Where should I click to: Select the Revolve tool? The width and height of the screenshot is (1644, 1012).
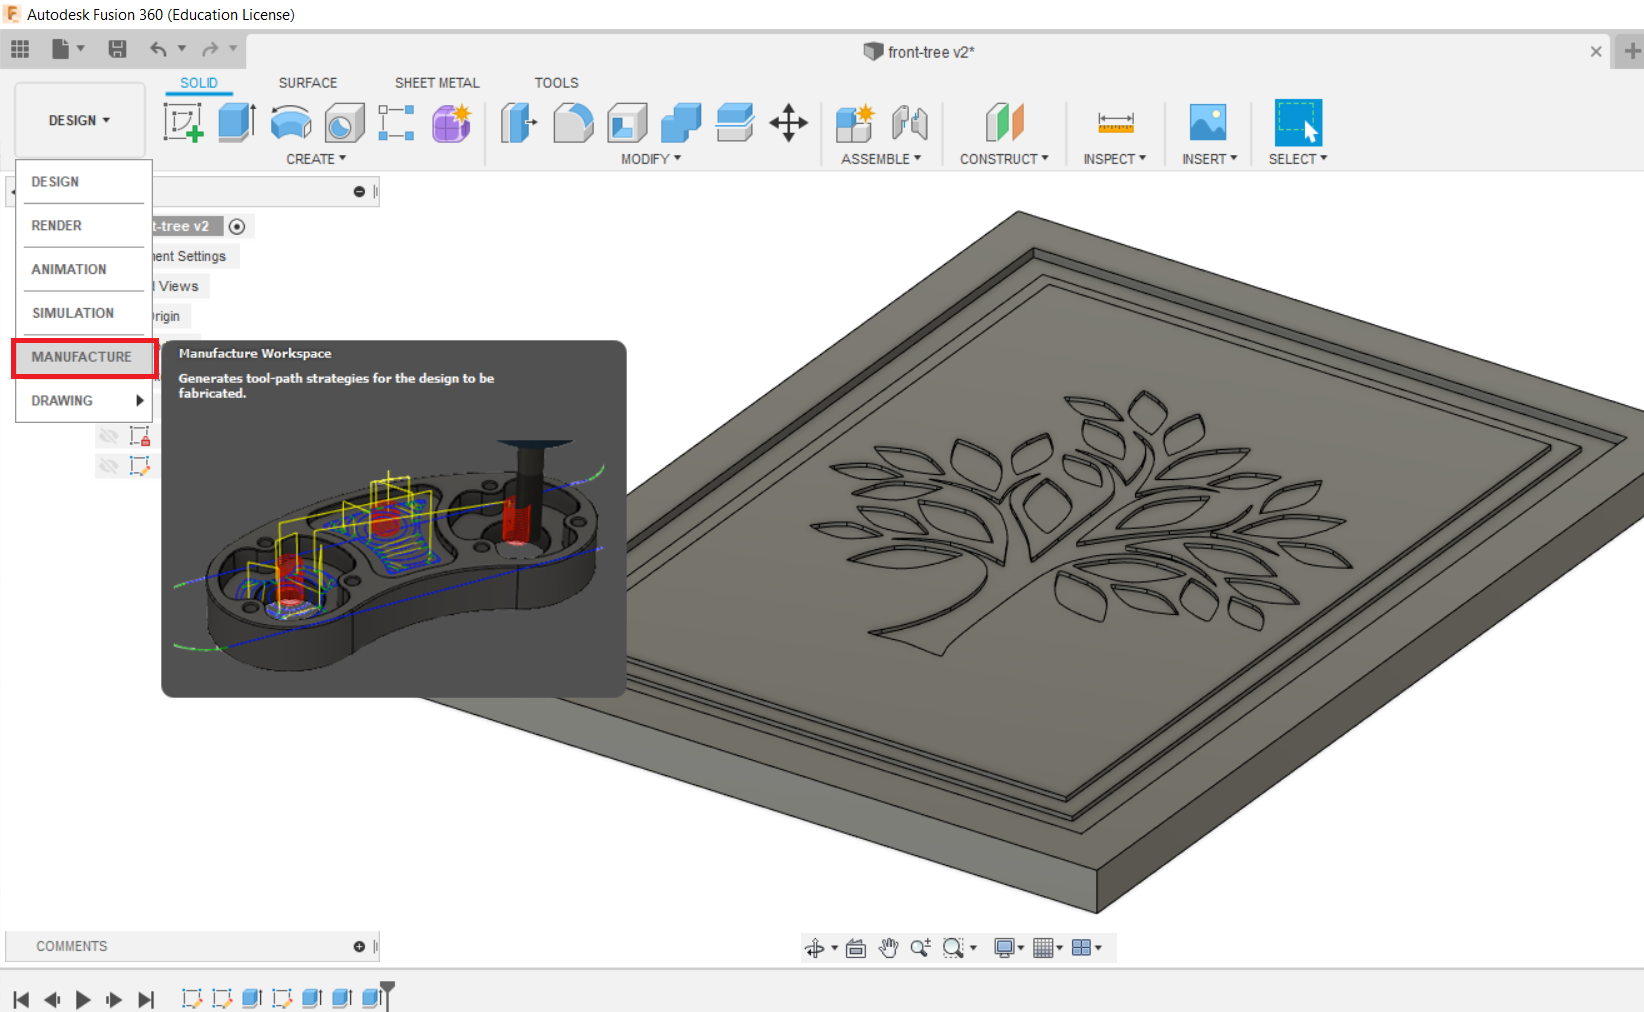click(290, 122)
